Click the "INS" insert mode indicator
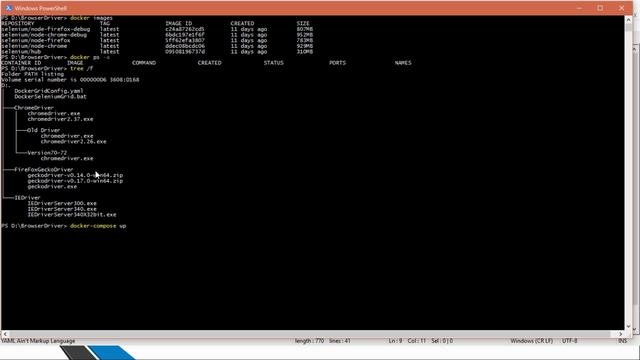The image size is (640, 360). pyautogui.click(x=622, y=341)
